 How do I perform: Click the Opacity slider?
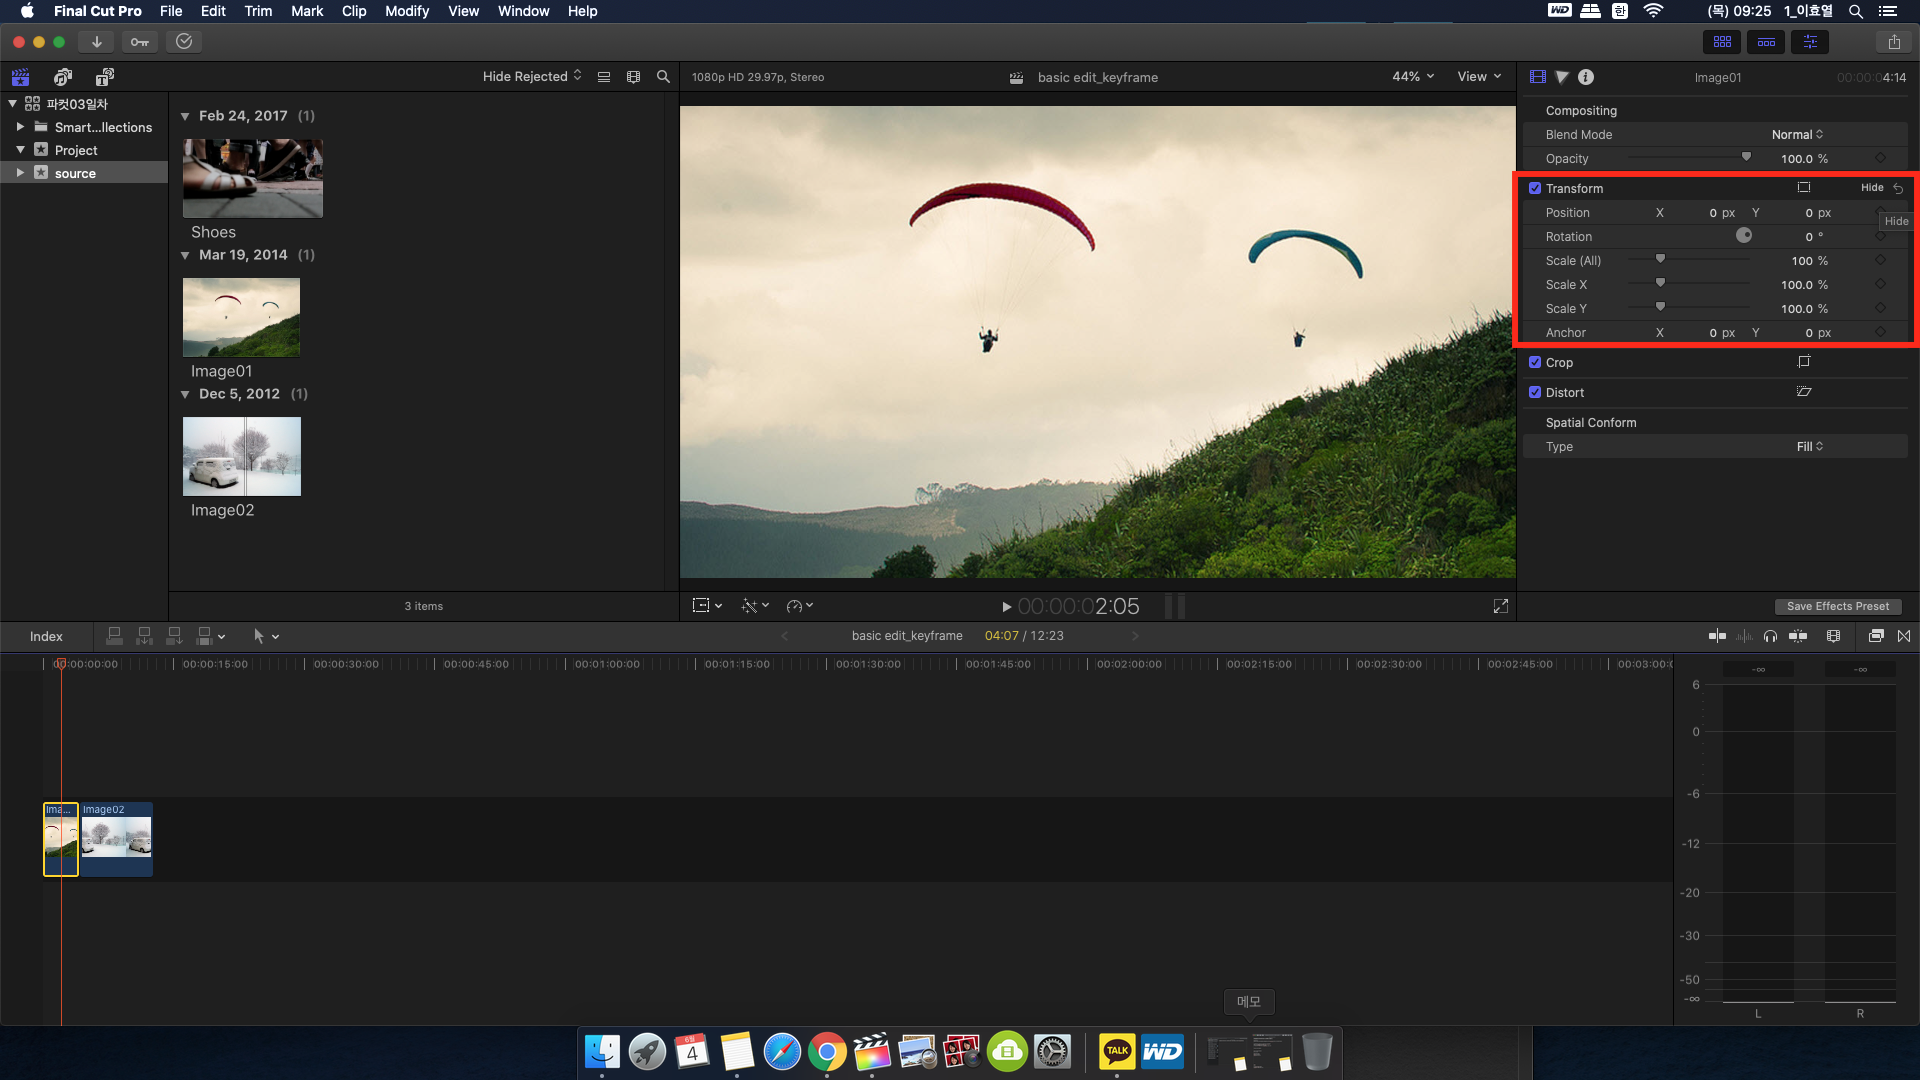tap(1690, 159)
